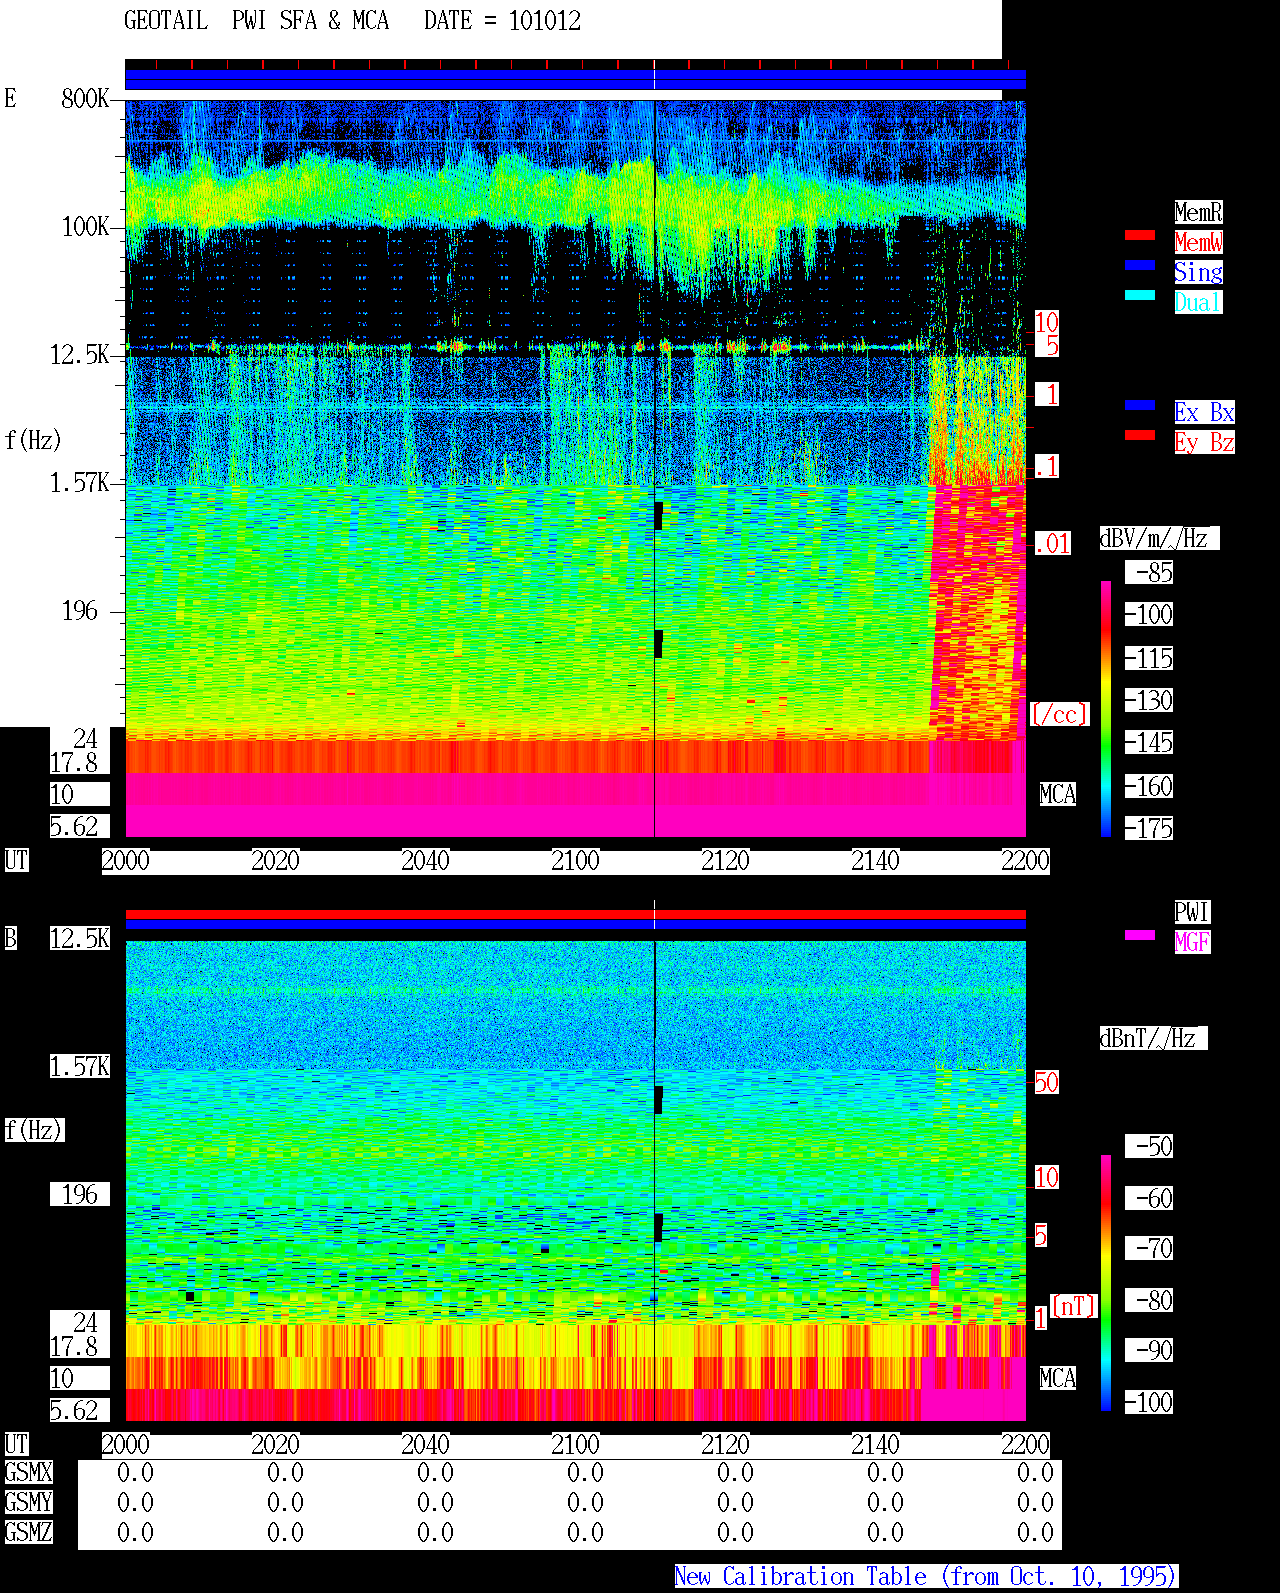Click the 'E' panel label

(10, 98)
